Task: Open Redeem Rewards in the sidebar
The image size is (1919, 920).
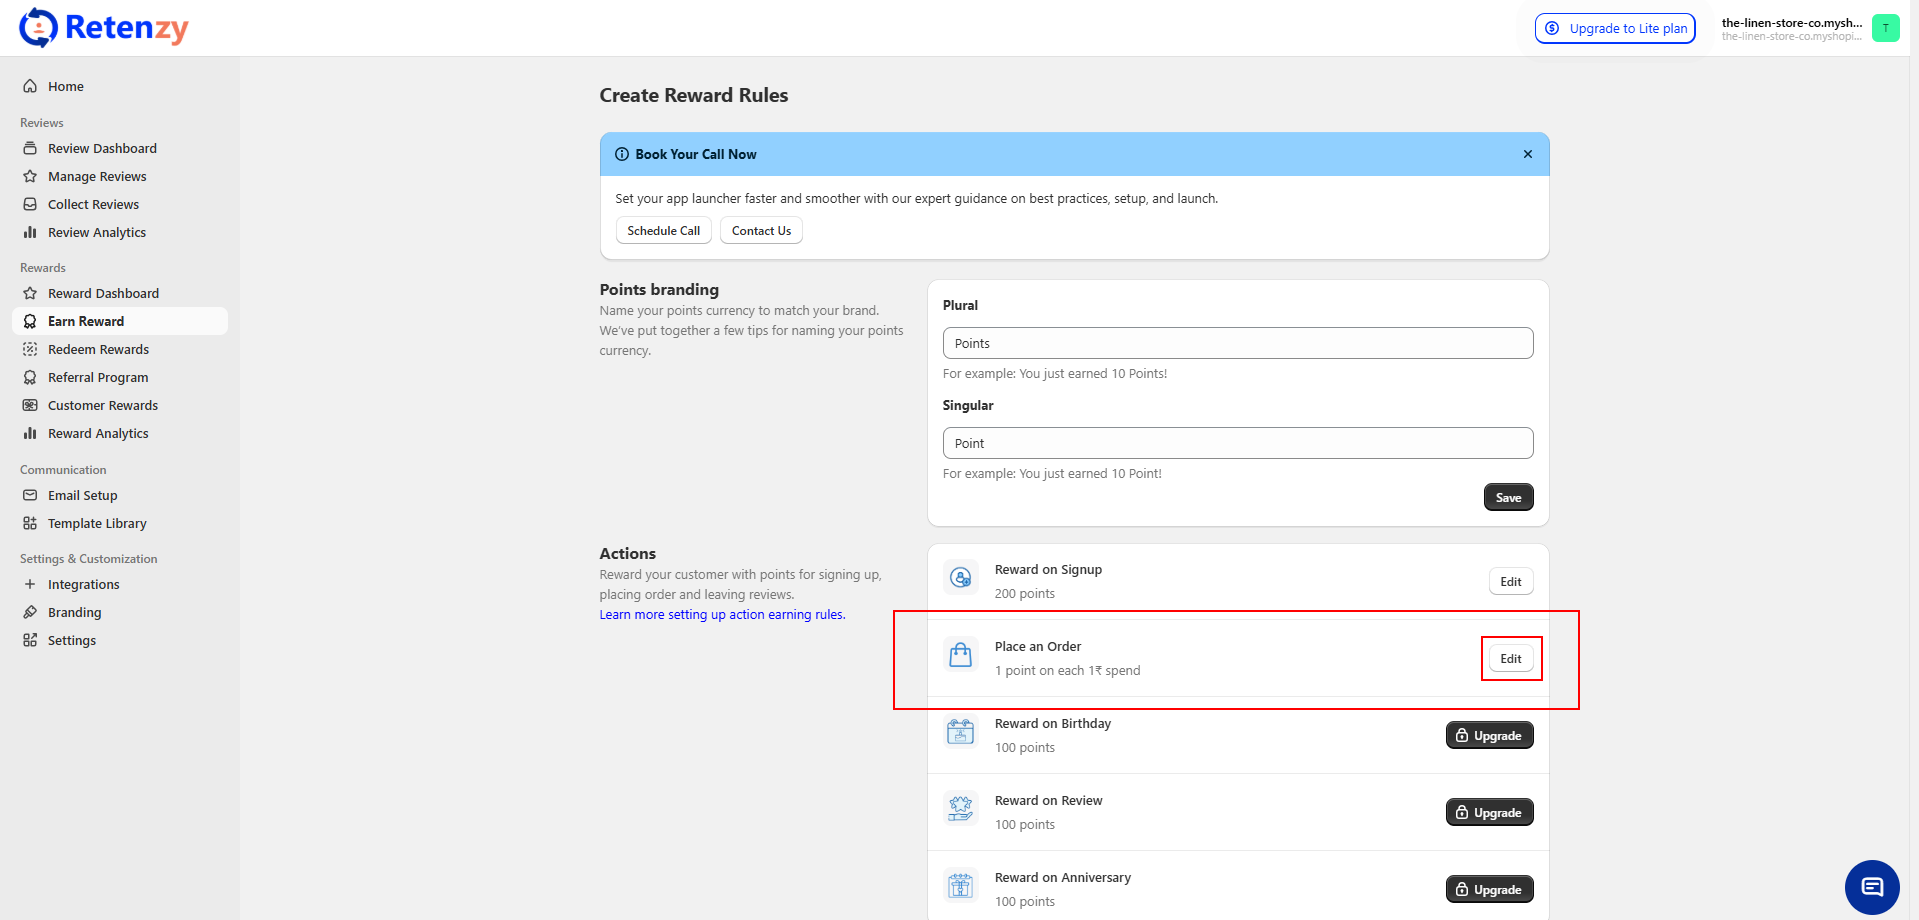Action: click(98, 349)
